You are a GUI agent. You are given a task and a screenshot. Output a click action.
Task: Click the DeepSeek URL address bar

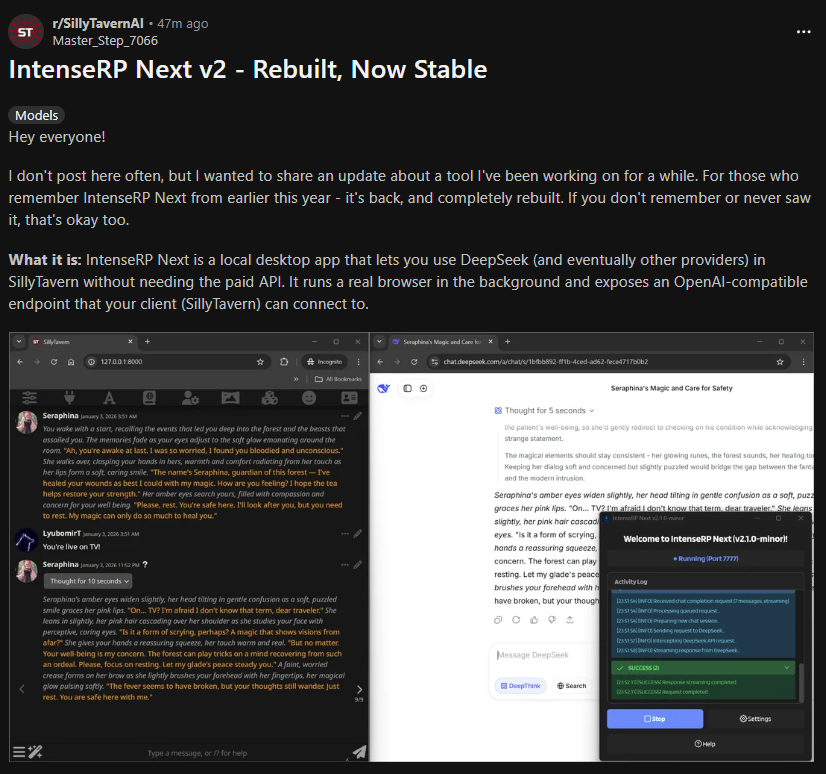(x=608, y=362)
